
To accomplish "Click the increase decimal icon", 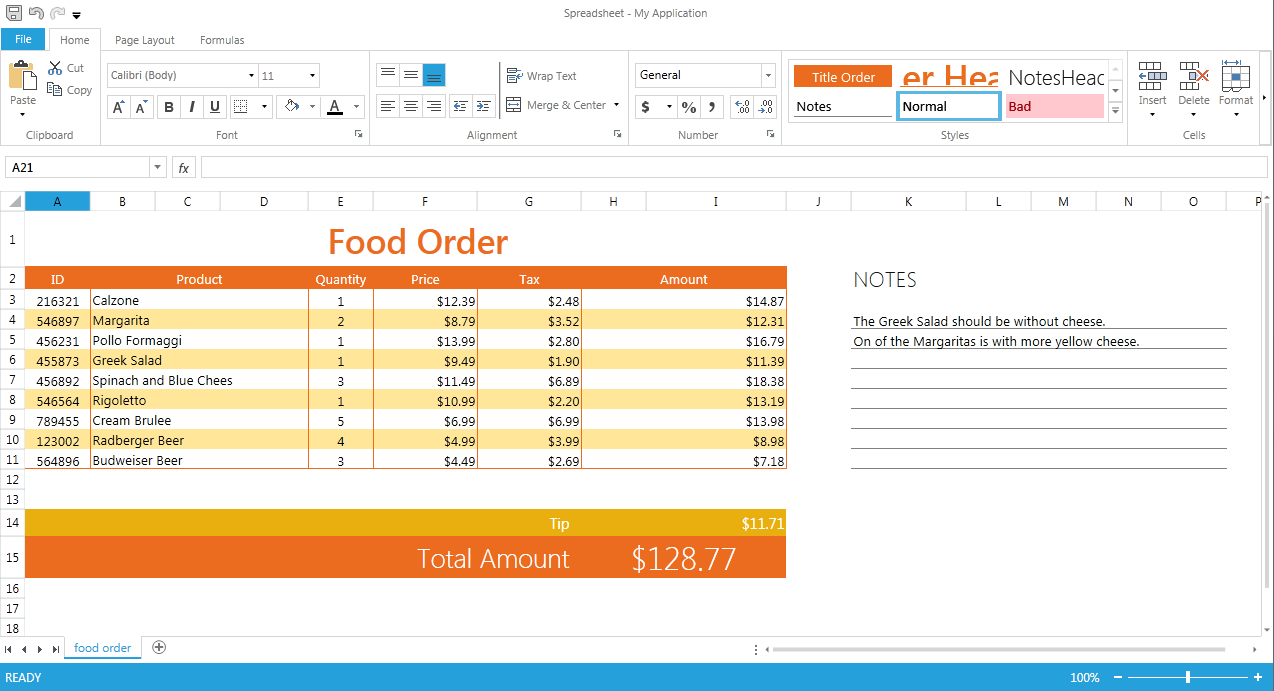I will [x=741, y=107].
